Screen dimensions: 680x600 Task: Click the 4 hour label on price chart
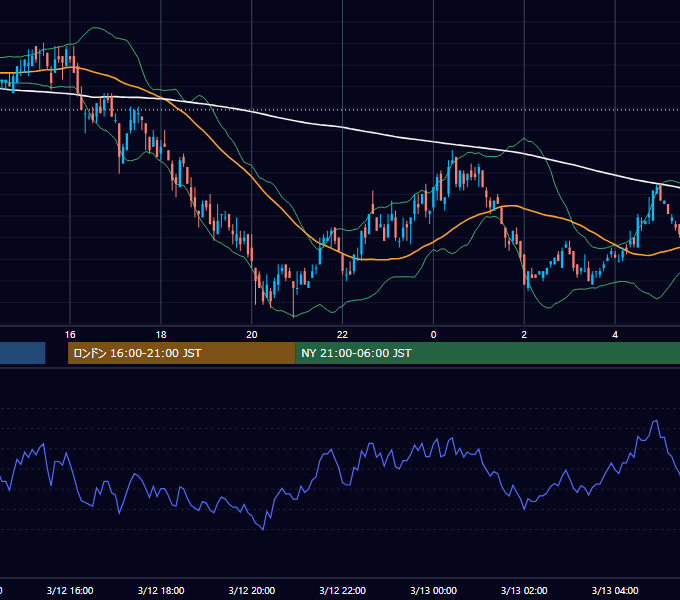[615, 335]
